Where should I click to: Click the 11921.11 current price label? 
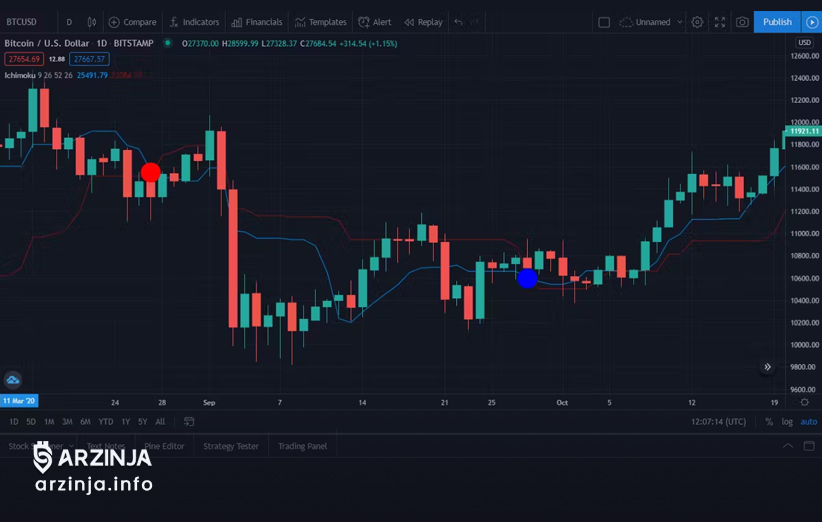tap(804, 131)
